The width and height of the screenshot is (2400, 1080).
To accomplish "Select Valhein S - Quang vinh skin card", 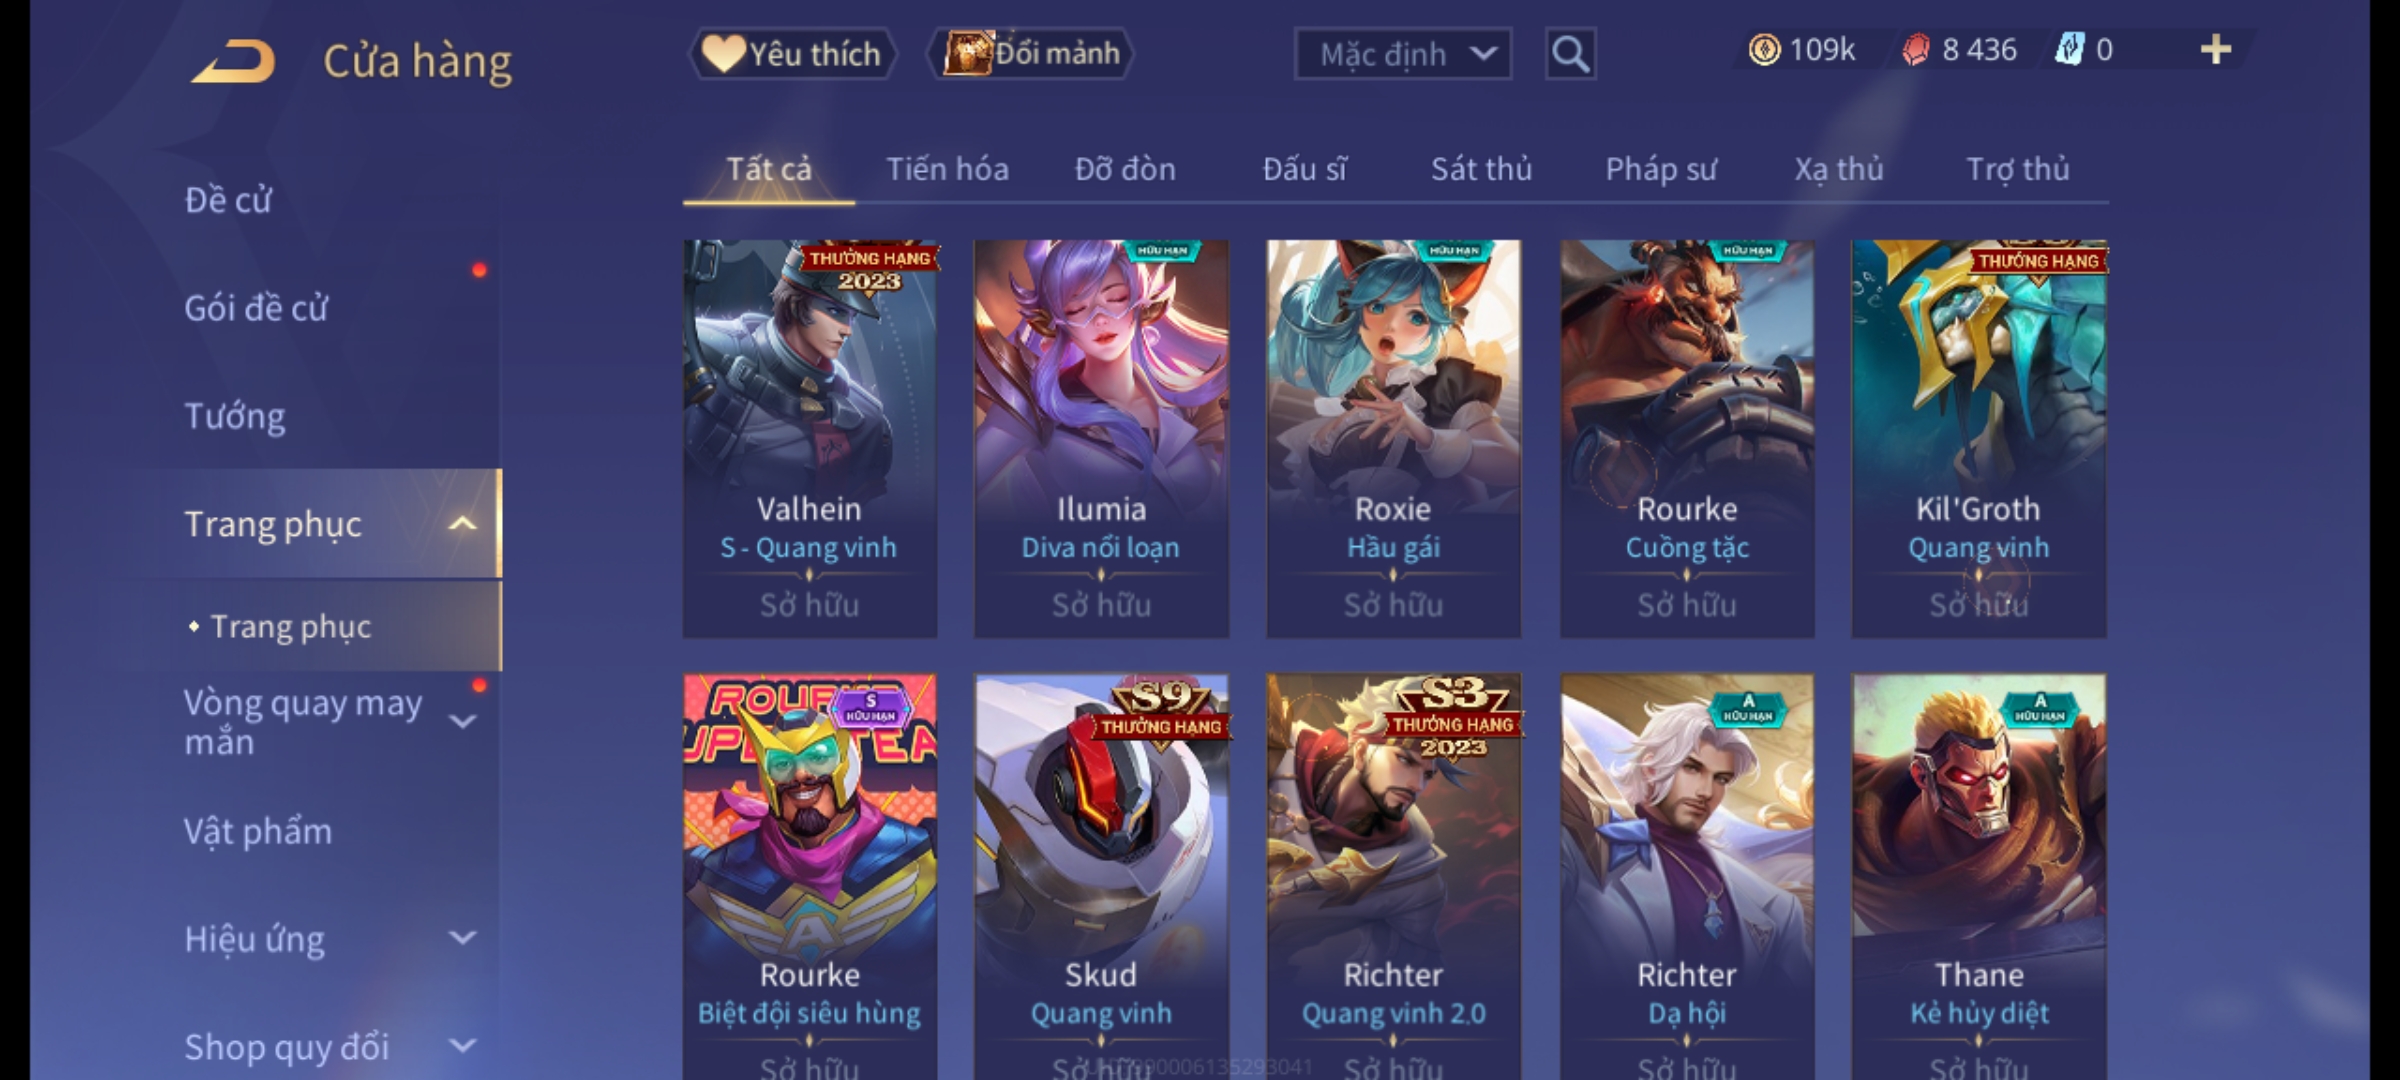I will pyautogui.click(x=810, y=438).
